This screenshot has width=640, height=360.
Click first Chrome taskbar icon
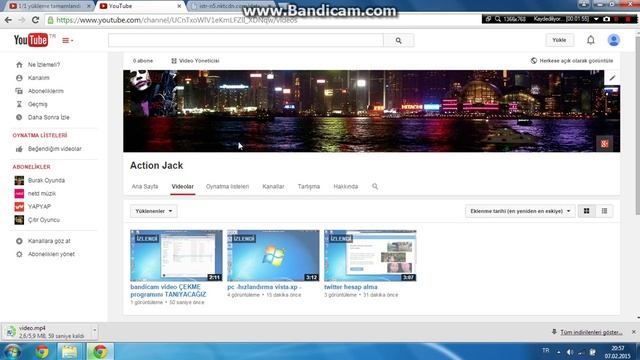pos(42,351)
